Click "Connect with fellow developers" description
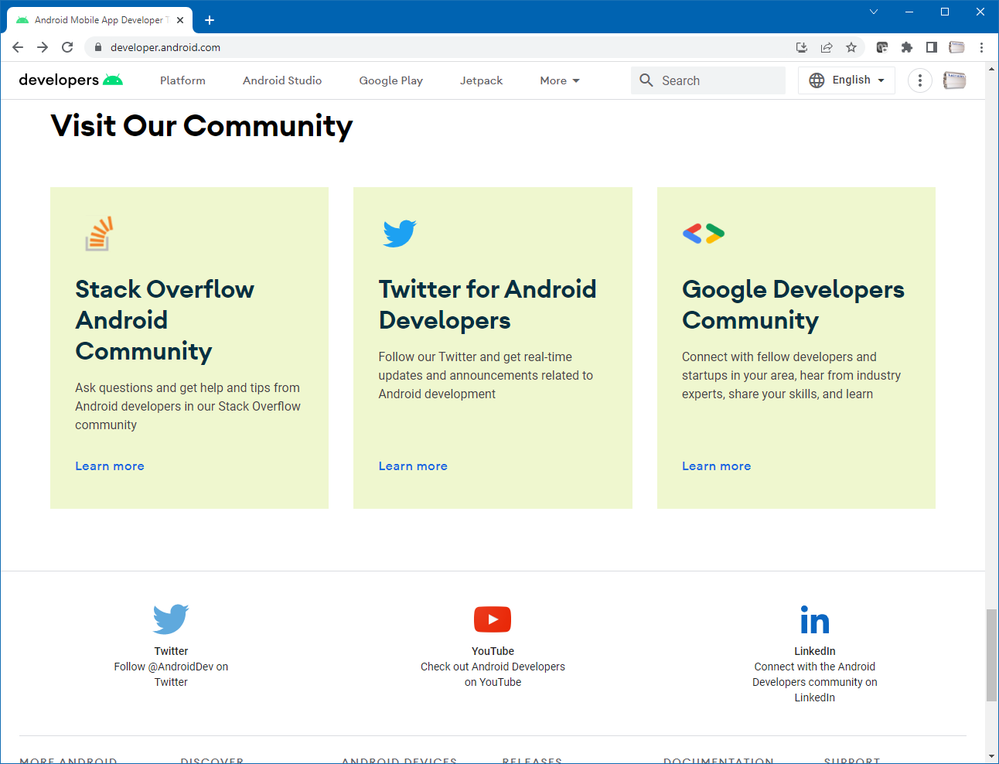This screenshot has width=999, height=764. (791, 375)
